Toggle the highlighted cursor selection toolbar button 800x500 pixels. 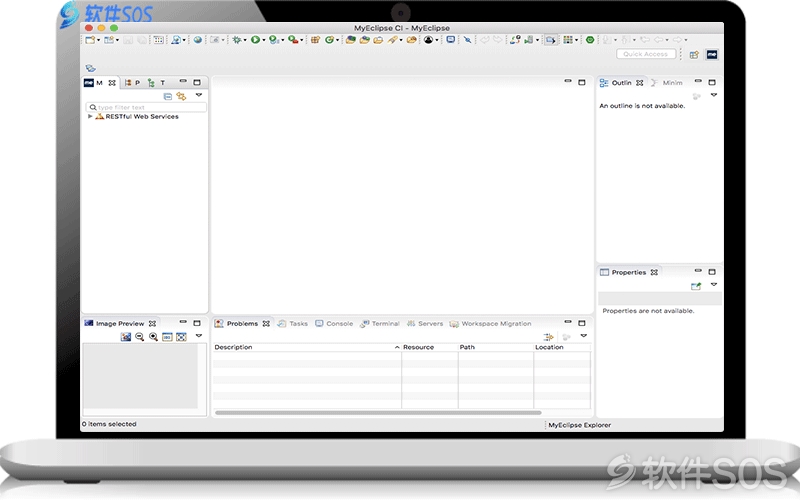[551, 40]
